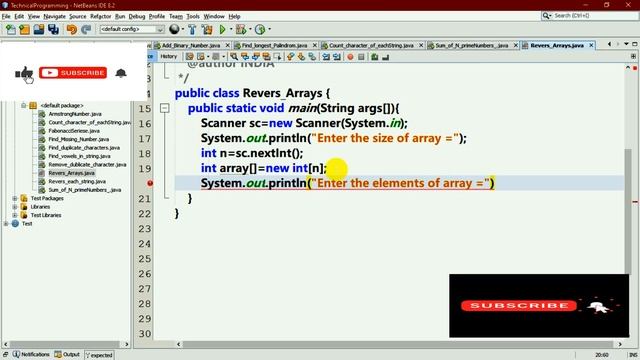The height and width of the screenshot is (360, 640).
Task: Click the red YouTube Subscribe button
Action: [x=73, y=73]
